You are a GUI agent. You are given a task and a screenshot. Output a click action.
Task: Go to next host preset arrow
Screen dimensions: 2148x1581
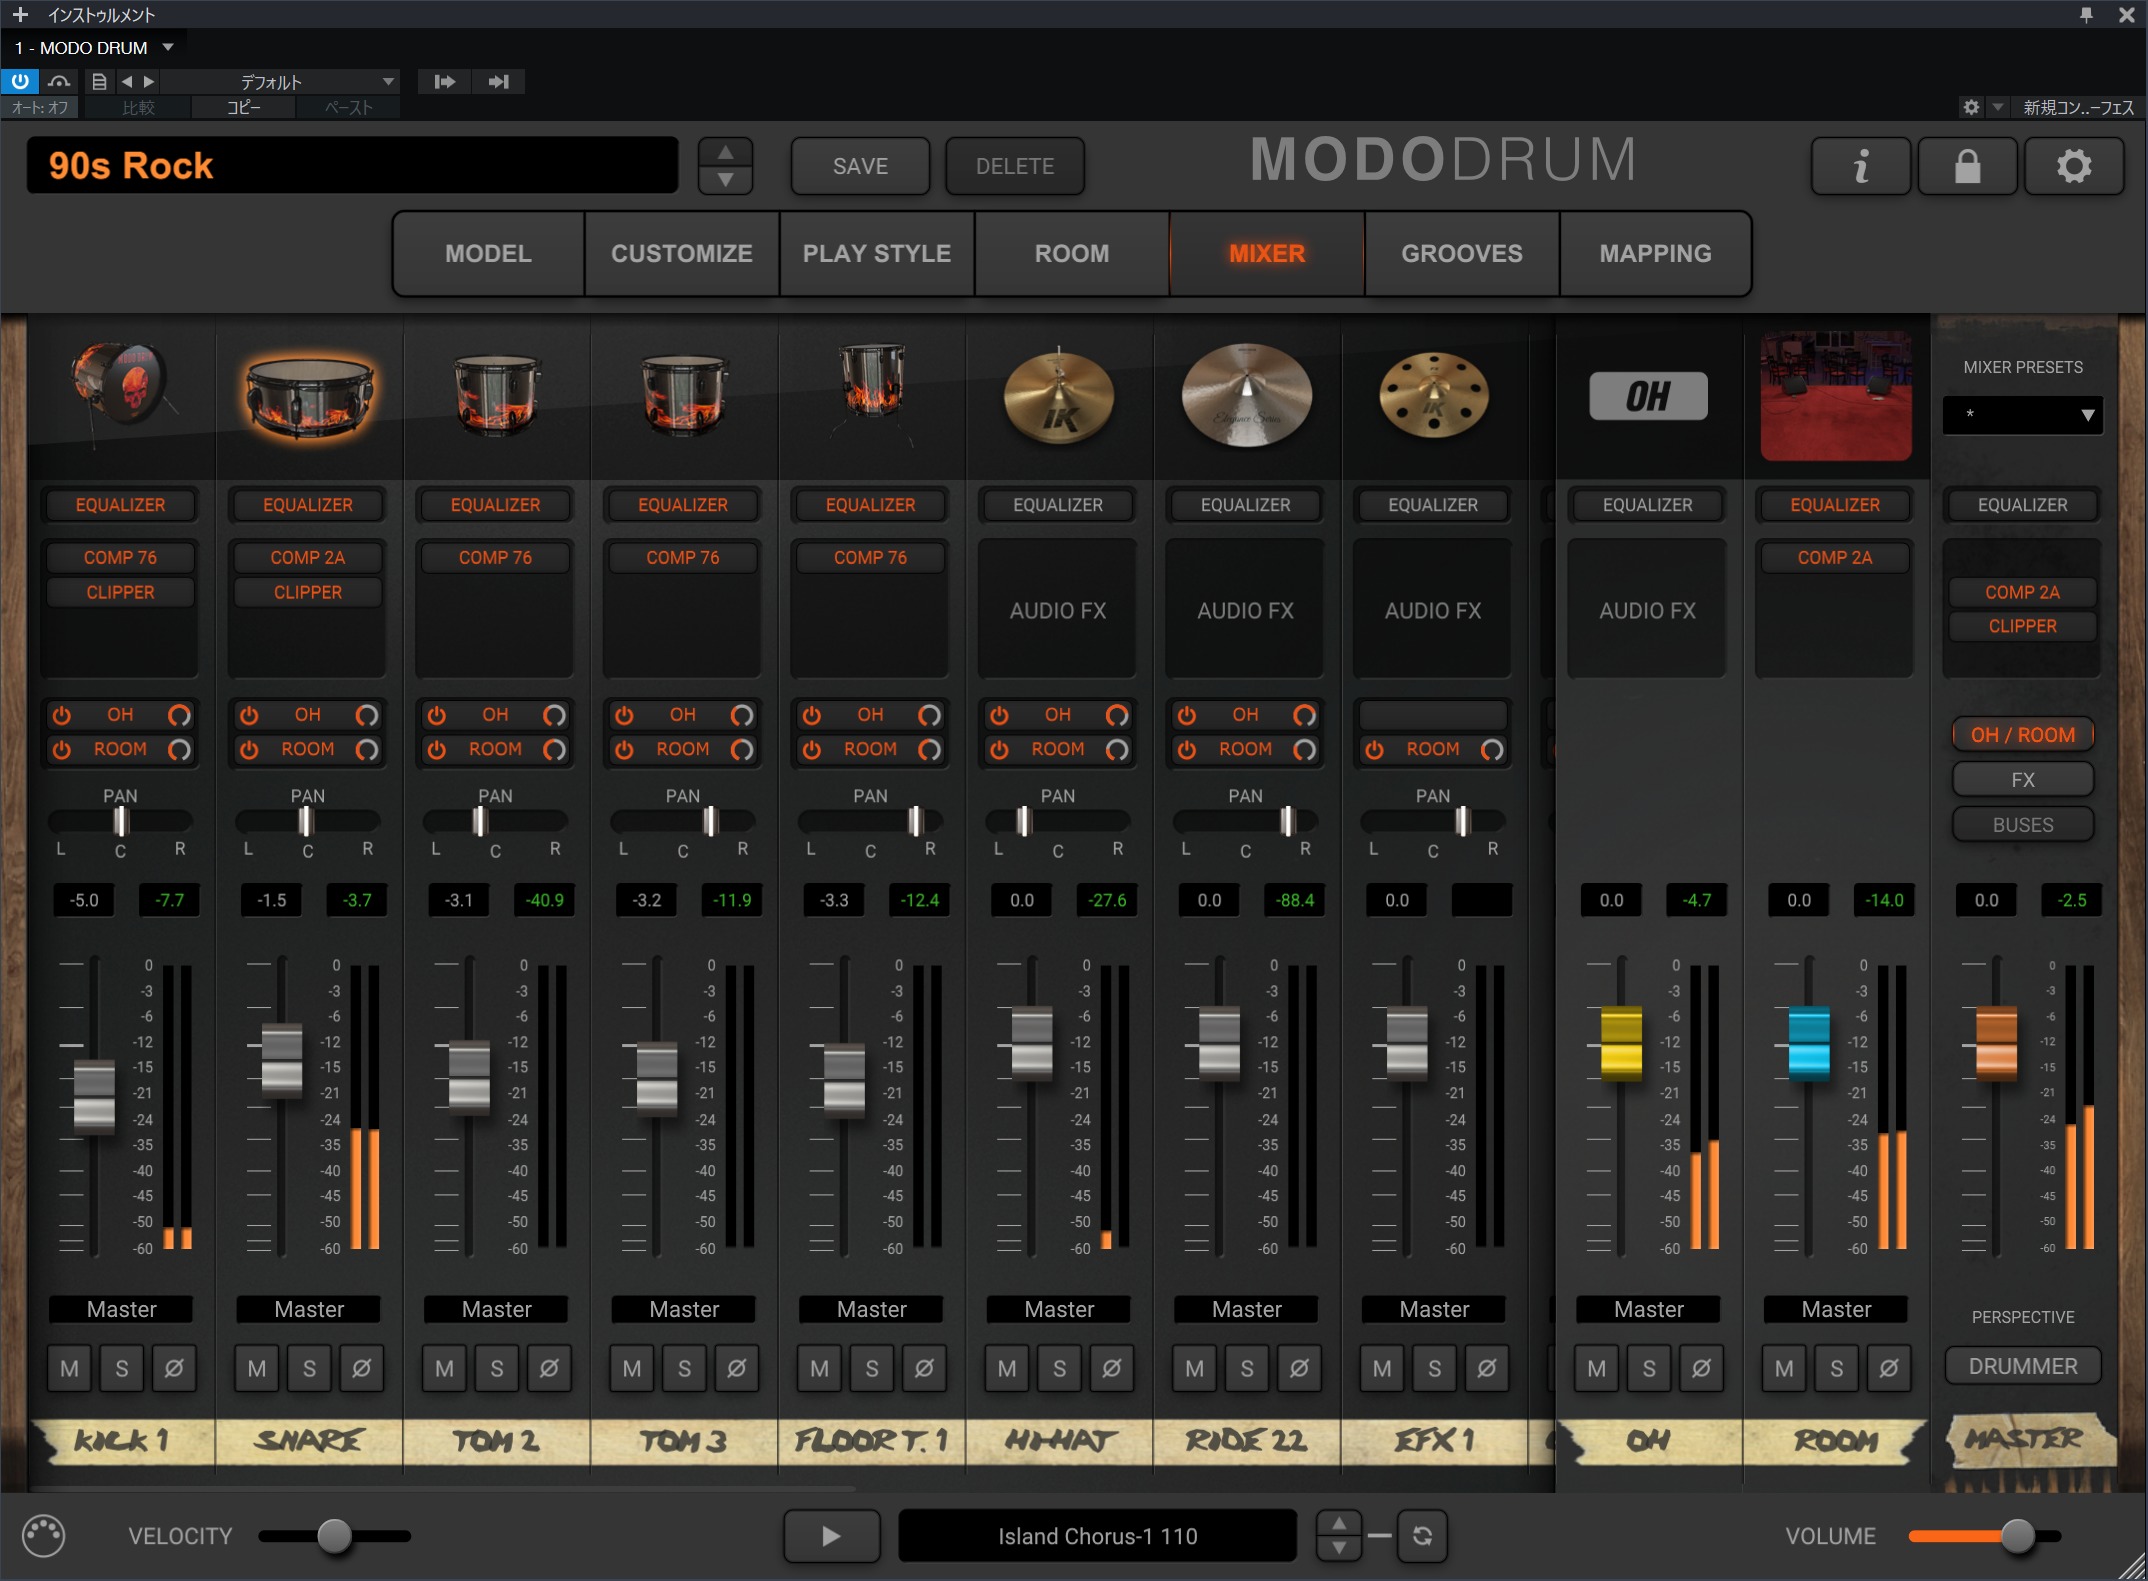pyautogui.click(x=149, y=81)
